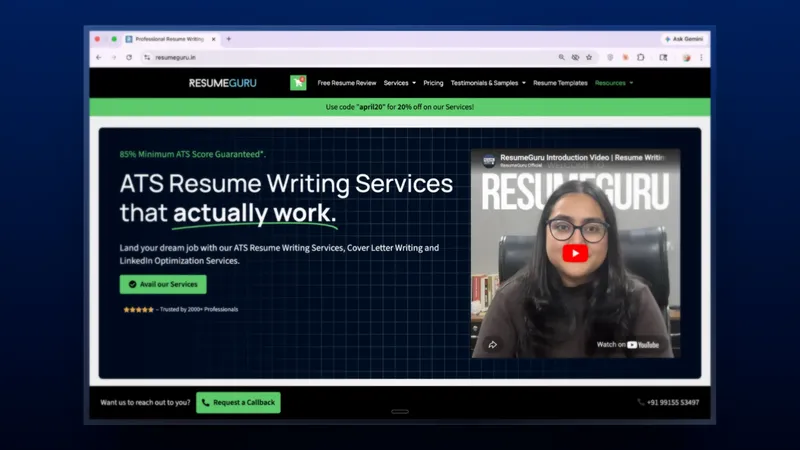Open a new tab with plus button
Viewport: 800px width, 450px height.
click(229, 39)
